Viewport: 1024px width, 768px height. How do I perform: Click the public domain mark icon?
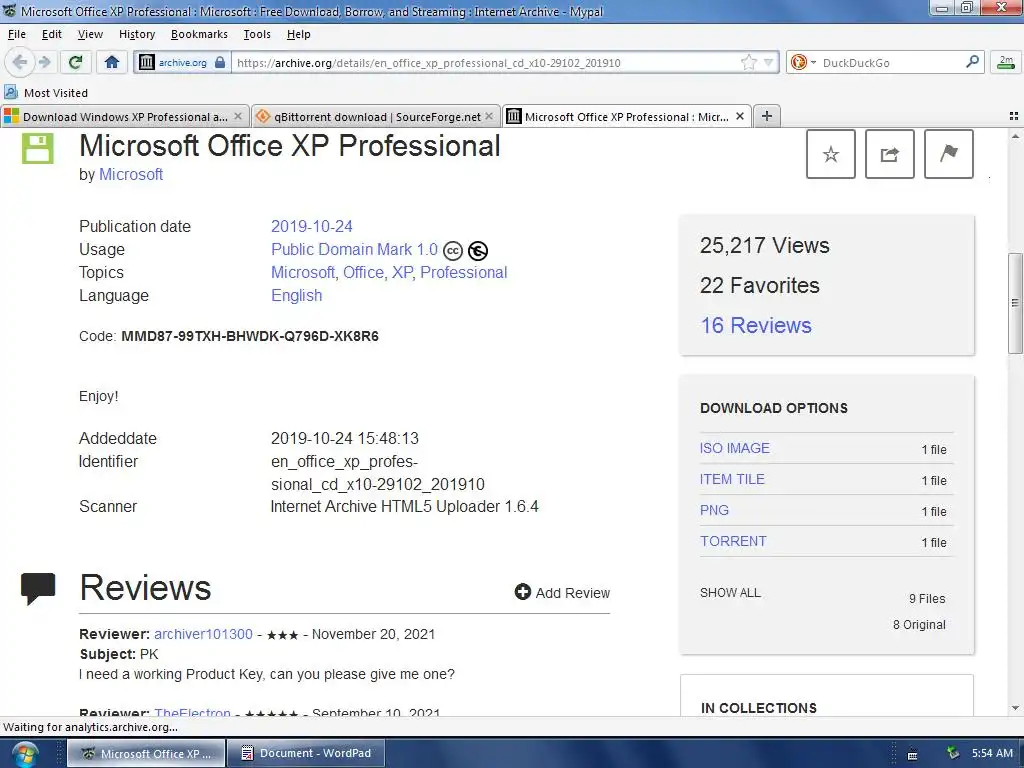pos(478,251)
